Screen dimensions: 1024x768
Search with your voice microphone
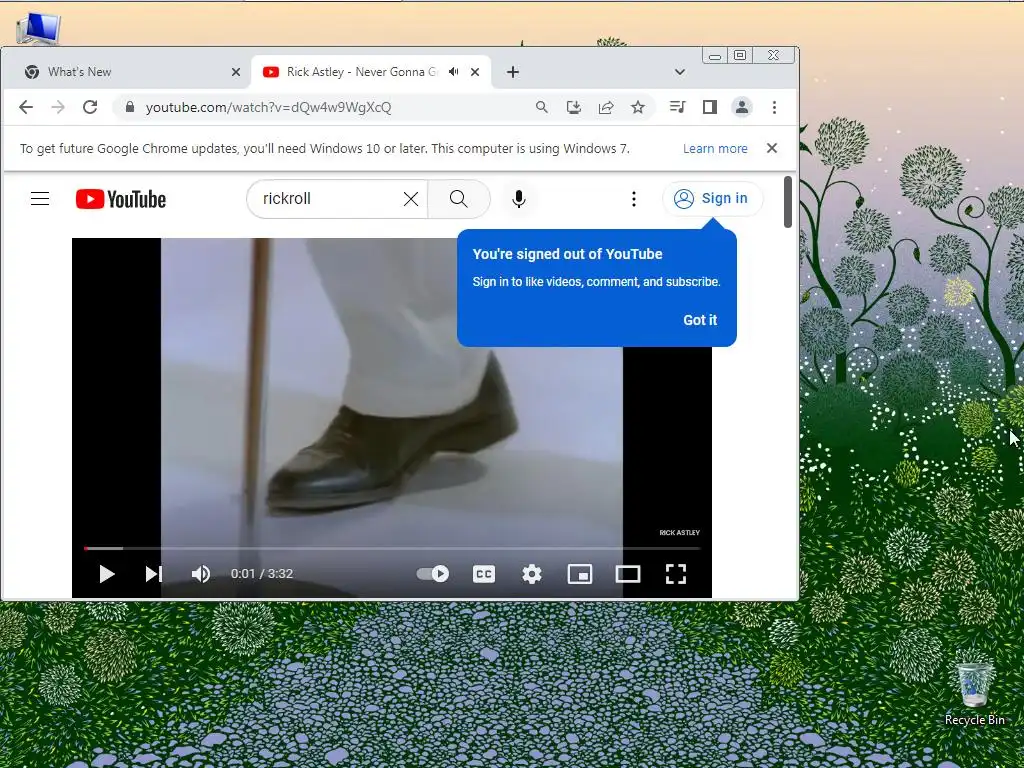tap(519, 199)
